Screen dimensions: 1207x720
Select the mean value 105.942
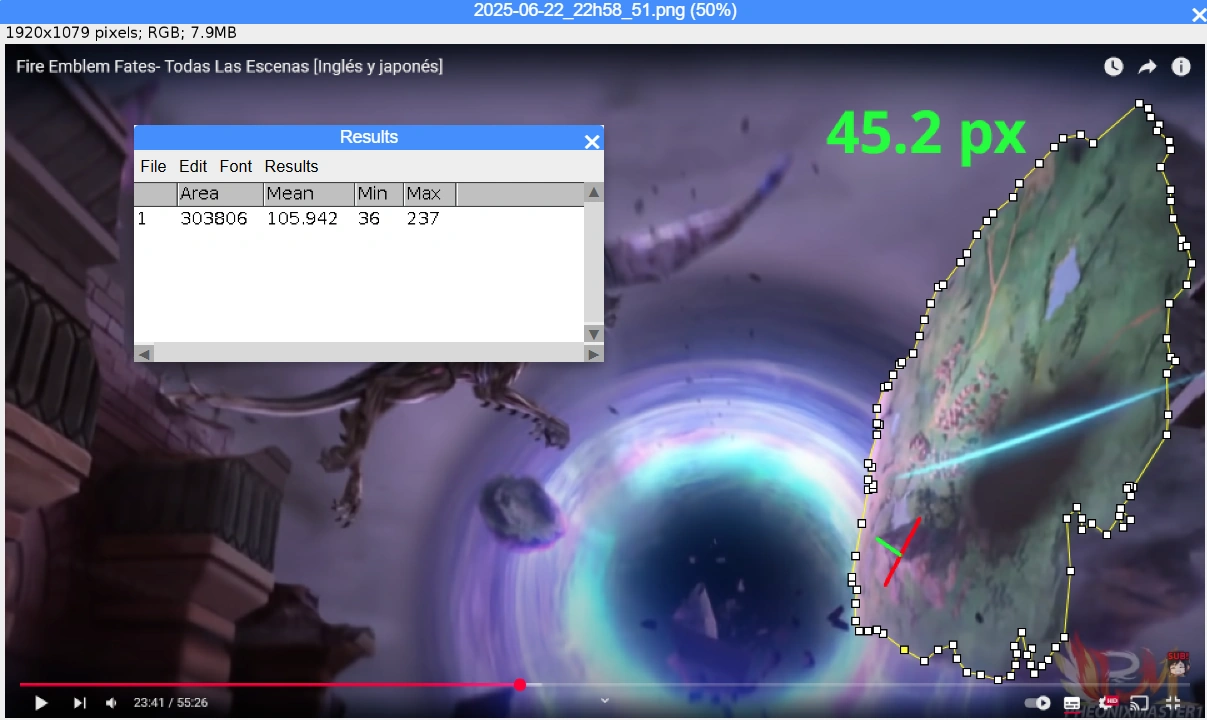(x=302, y=218)
